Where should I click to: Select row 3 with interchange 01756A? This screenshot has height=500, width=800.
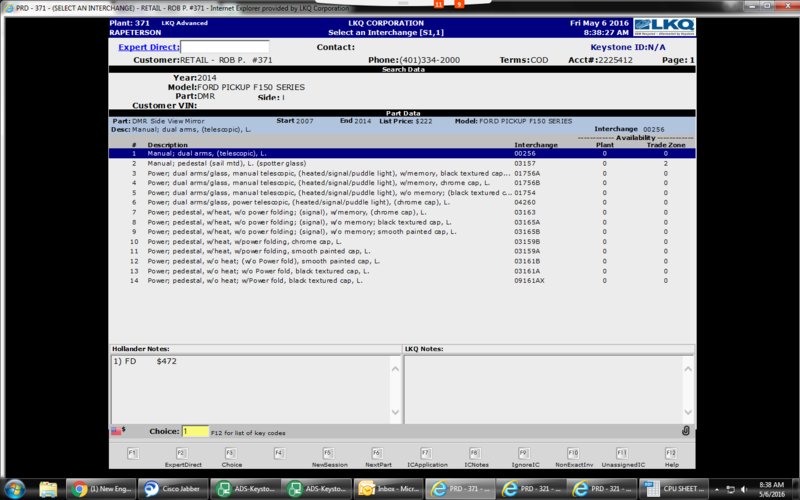pos(402,173)
